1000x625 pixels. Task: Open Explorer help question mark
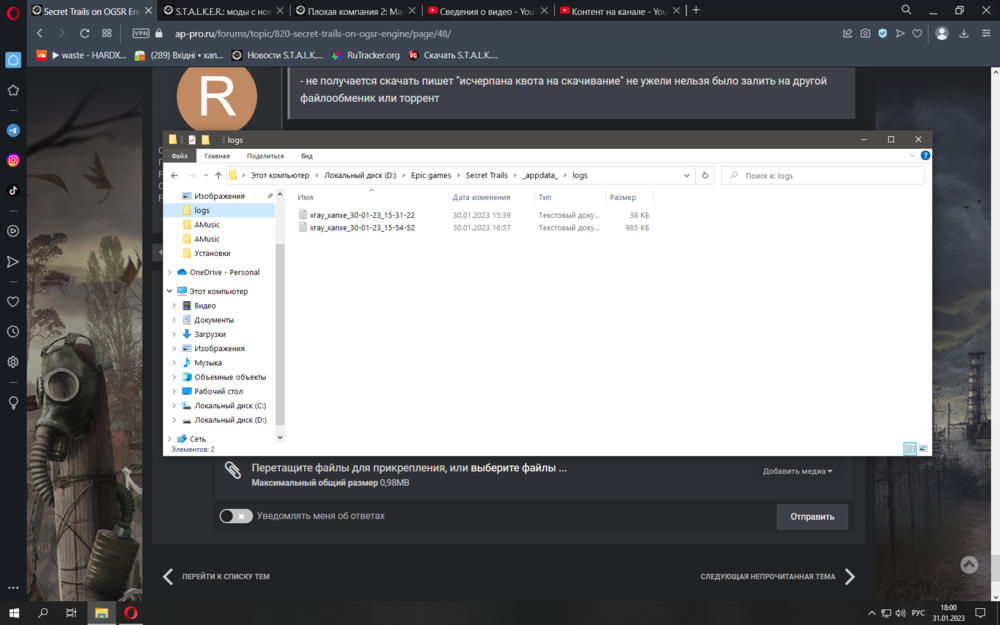(925, 156)
